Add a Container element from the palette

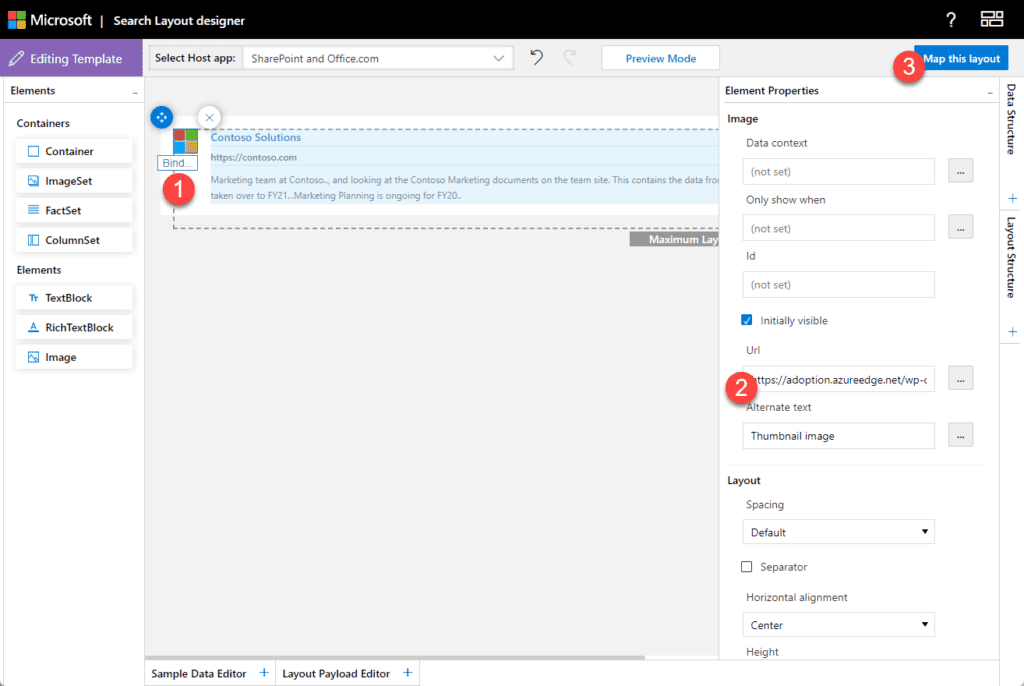(74, 151)
